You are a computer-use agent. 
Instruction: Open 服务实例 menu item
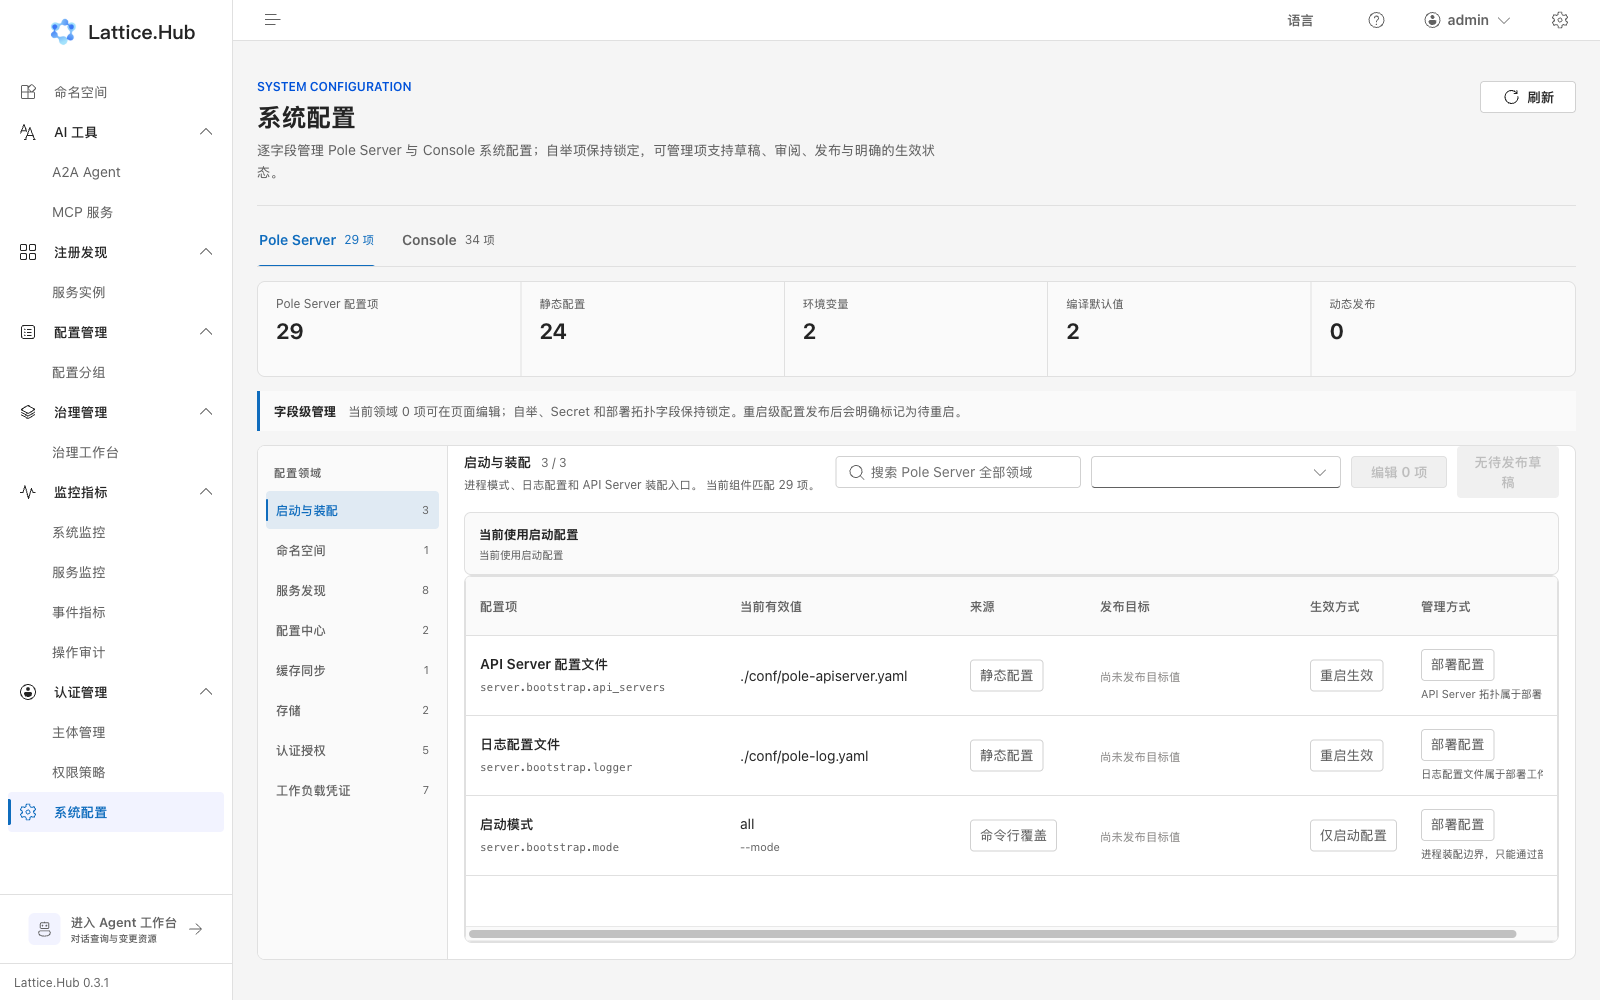pyautogui.click(x=116, y=292)
